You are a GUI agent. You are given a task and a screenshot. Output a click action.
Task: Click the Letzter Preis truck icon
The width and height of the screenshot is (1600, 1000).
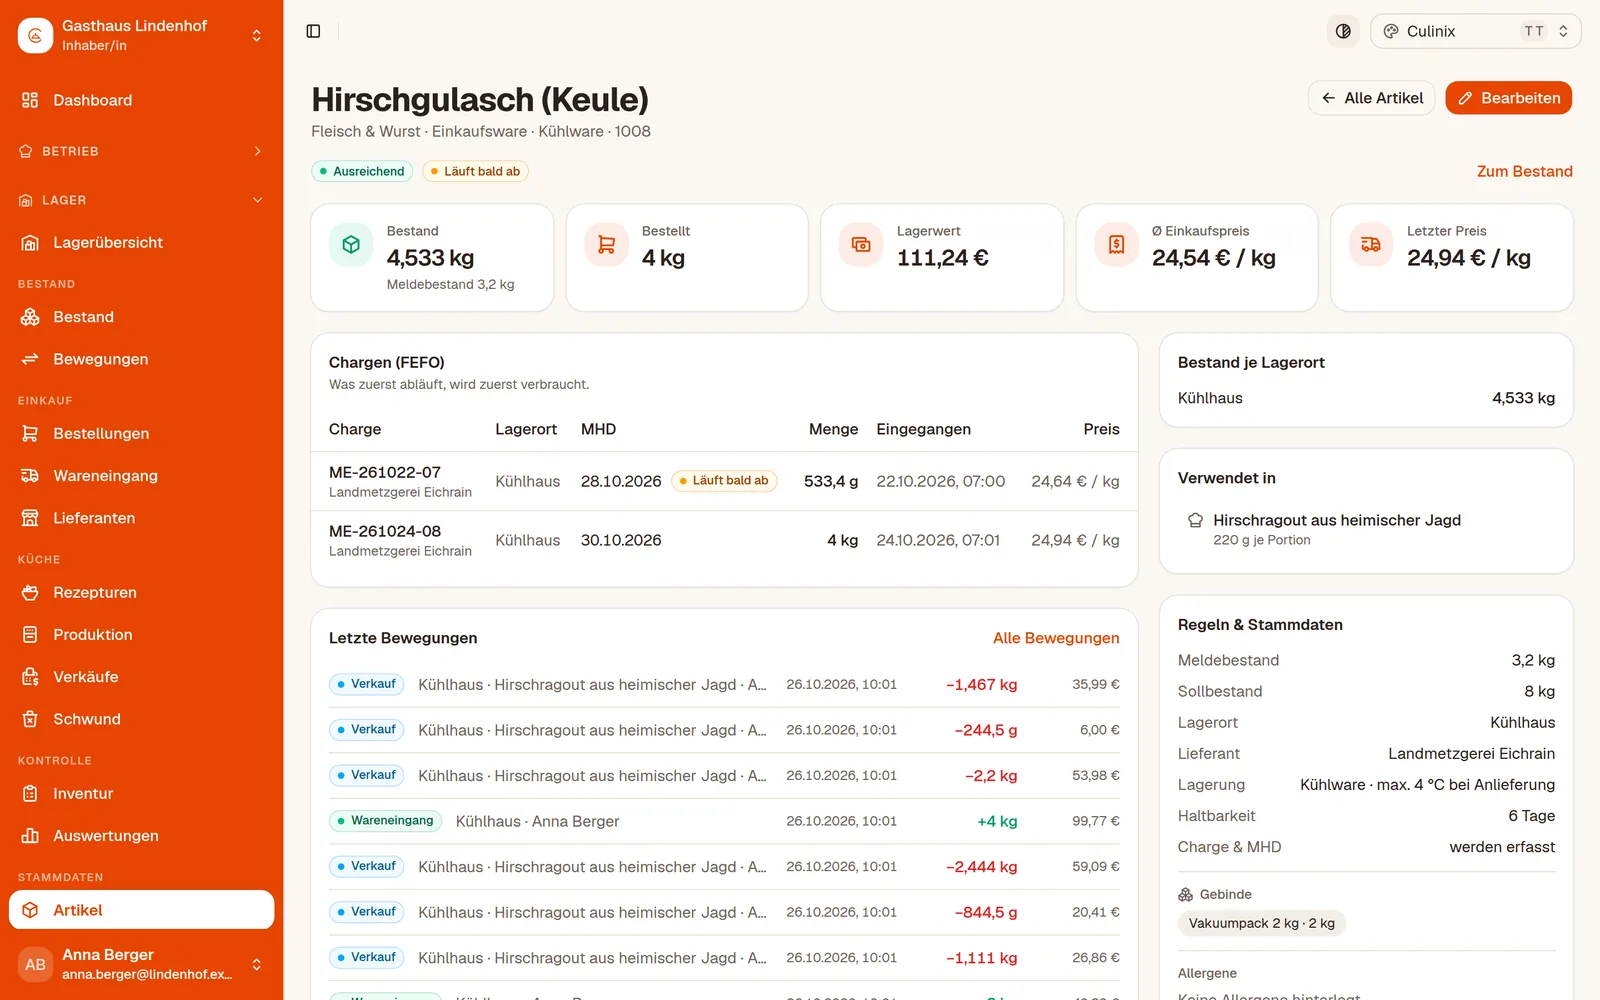[1371, 245]
